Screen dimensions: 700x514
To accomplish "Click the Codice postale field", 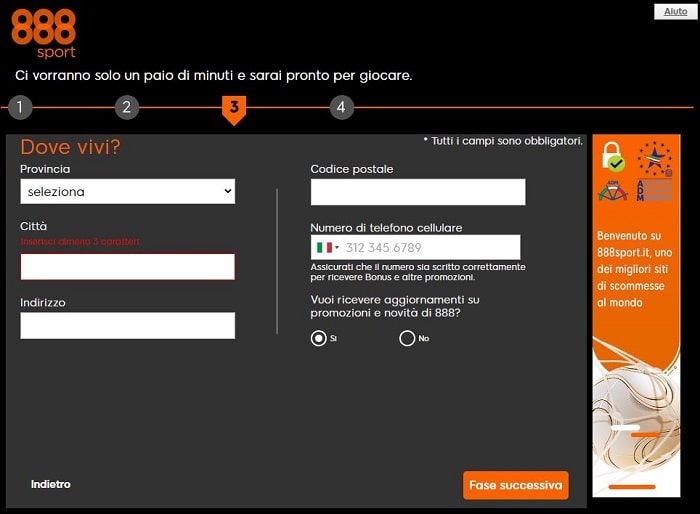I will click(418, 192).
